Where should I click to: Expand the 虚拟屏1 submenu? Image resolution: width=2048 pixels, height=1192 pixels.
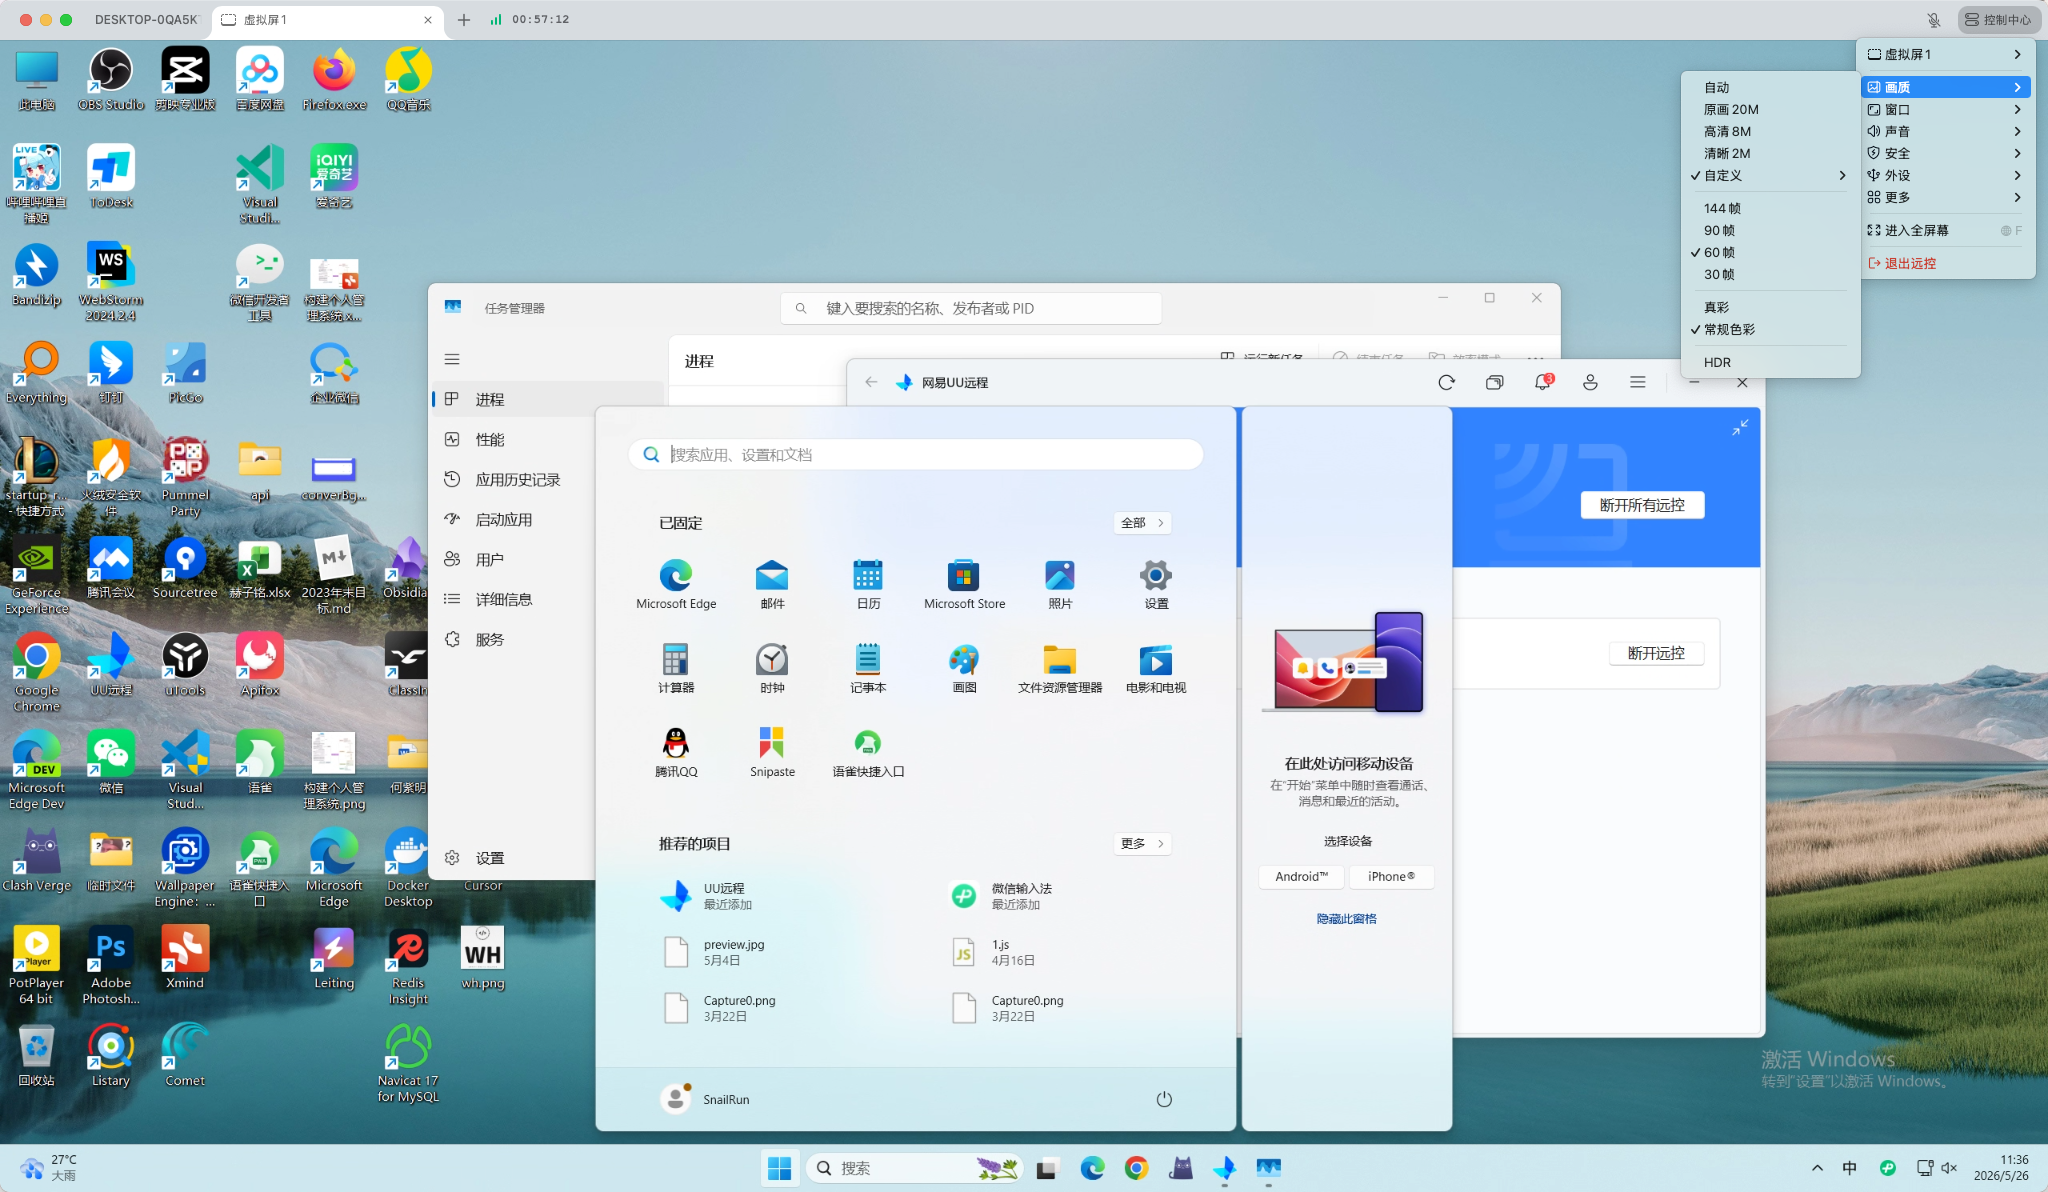click(1945, 54)
